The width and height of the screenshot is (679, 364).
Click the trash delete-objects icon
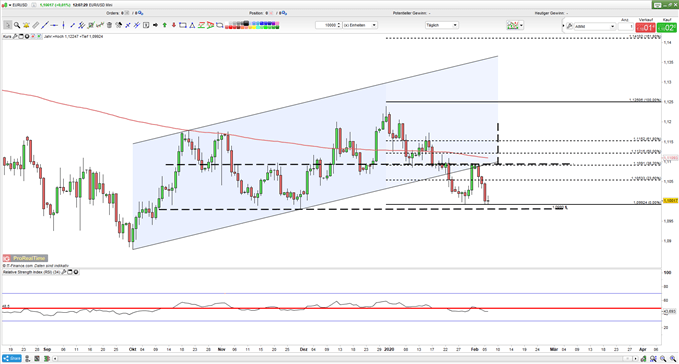click(109, 25)
